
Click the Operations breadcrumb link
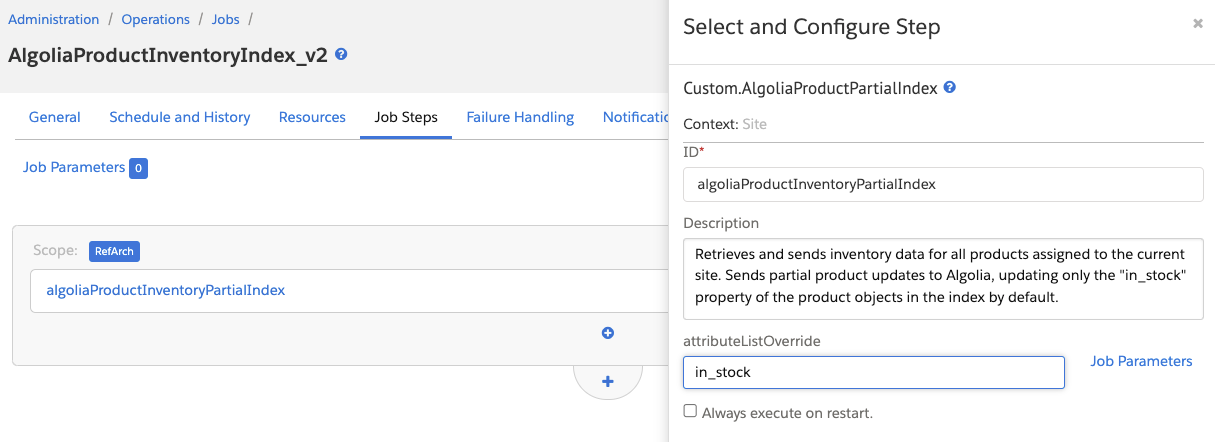[x=155, y=19]
